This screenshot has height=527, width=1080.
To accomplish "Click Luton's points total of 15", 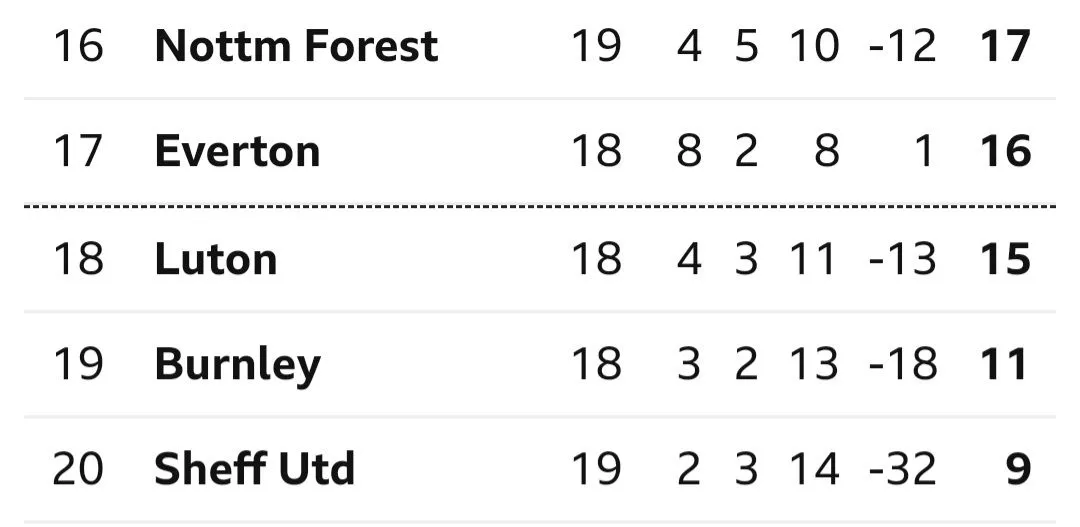I will pos(1005,259).
